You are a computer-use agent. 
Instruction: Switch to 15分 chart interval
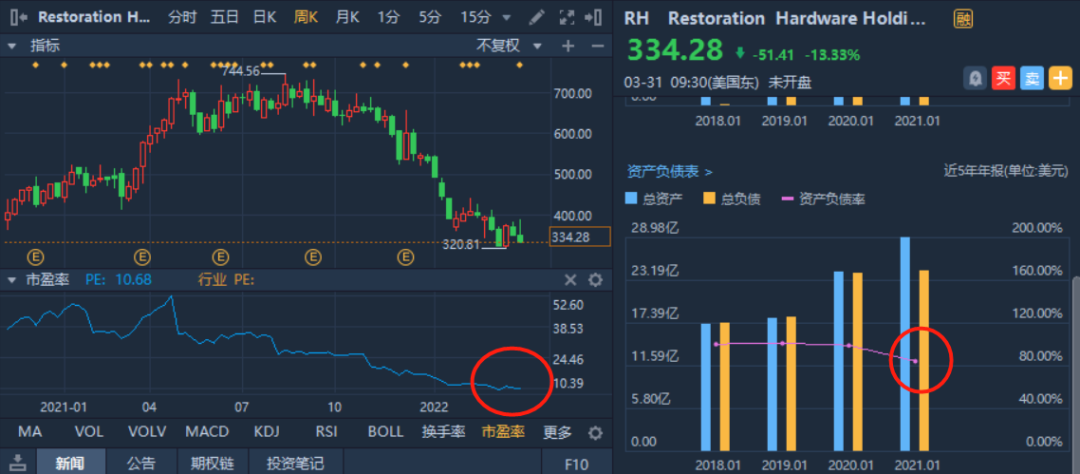click(x=477, y=17)
